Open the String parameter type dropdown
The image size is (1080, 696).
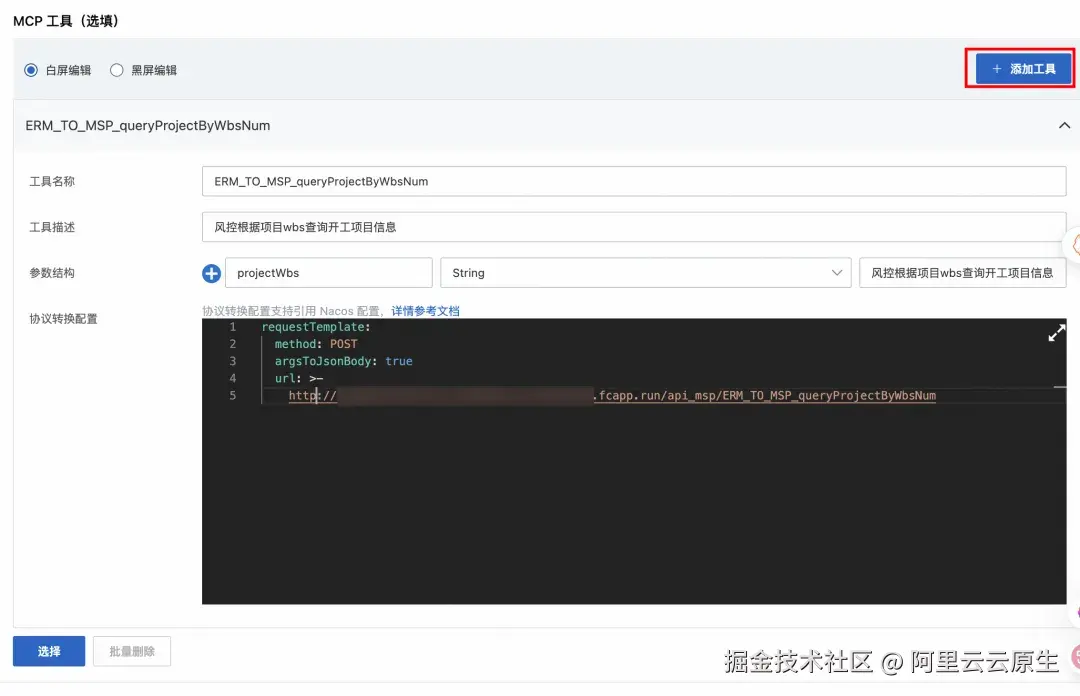click(838, 272)
